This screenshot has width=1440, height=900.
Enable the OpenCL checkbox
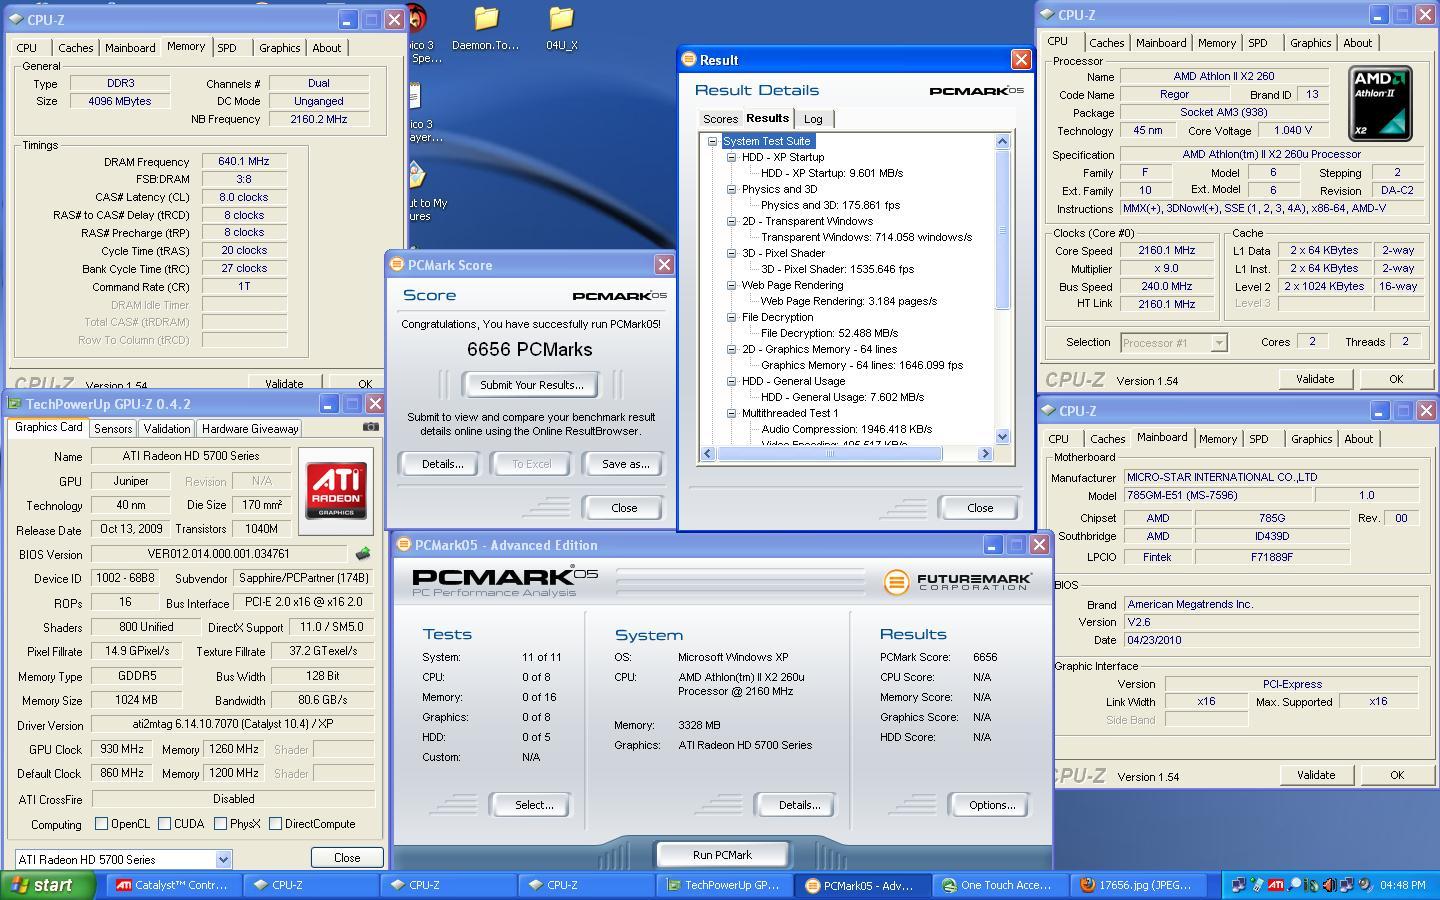click(x=101, y=824)
